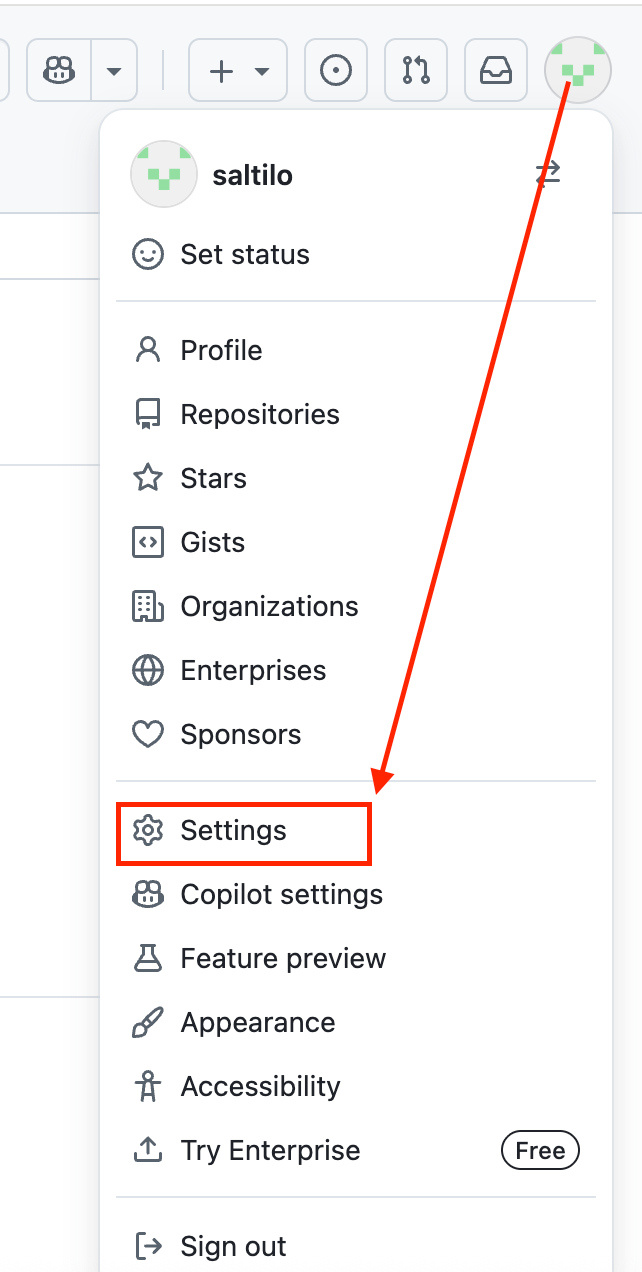Viewport: 642px width, 1272px height.
Task: Open the Pull requests icon
Action: click(x=416, y=71)
